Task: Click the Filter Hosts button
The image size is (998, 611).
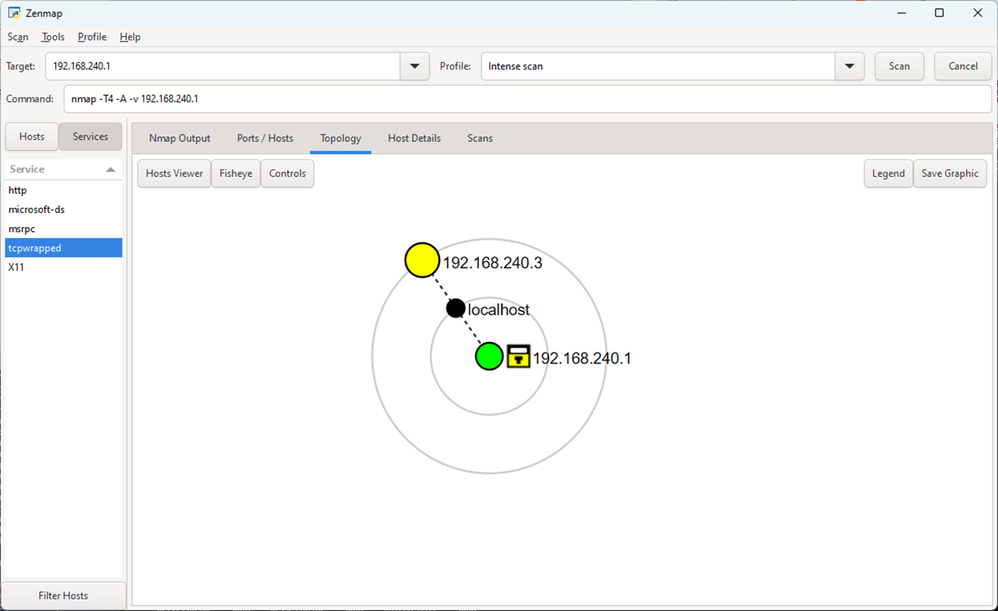Action: coord(63,596)
